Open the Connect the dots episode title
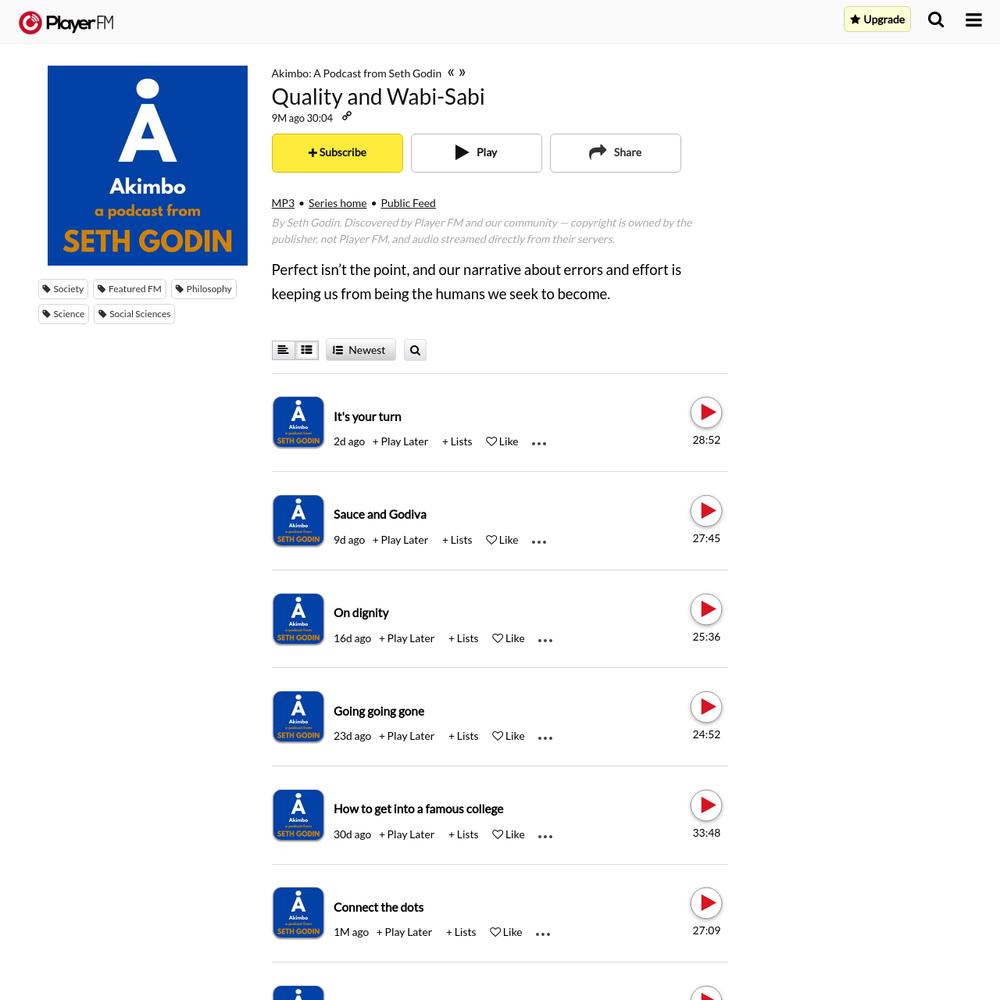 point(379,907)
